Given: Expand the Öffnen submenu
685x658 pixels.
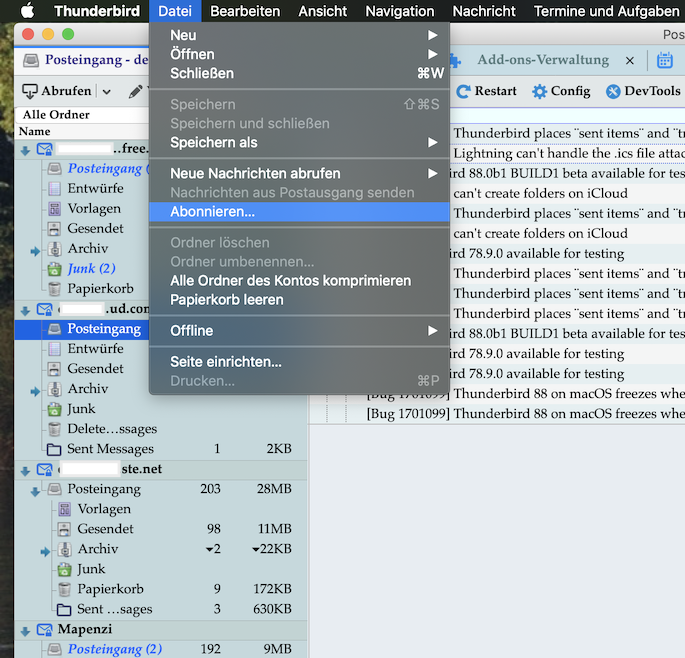Looking at the screenshot, I should [x=299, y=54].
